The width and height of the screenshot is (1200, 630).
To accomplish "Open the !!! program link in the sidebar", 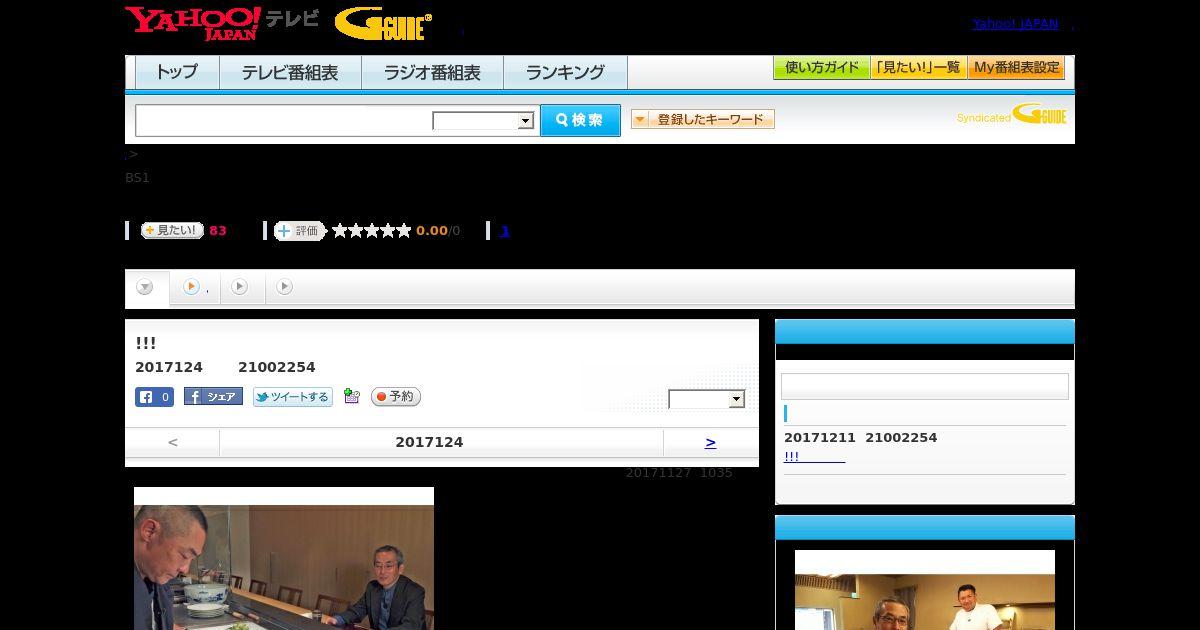I will 814,456.
